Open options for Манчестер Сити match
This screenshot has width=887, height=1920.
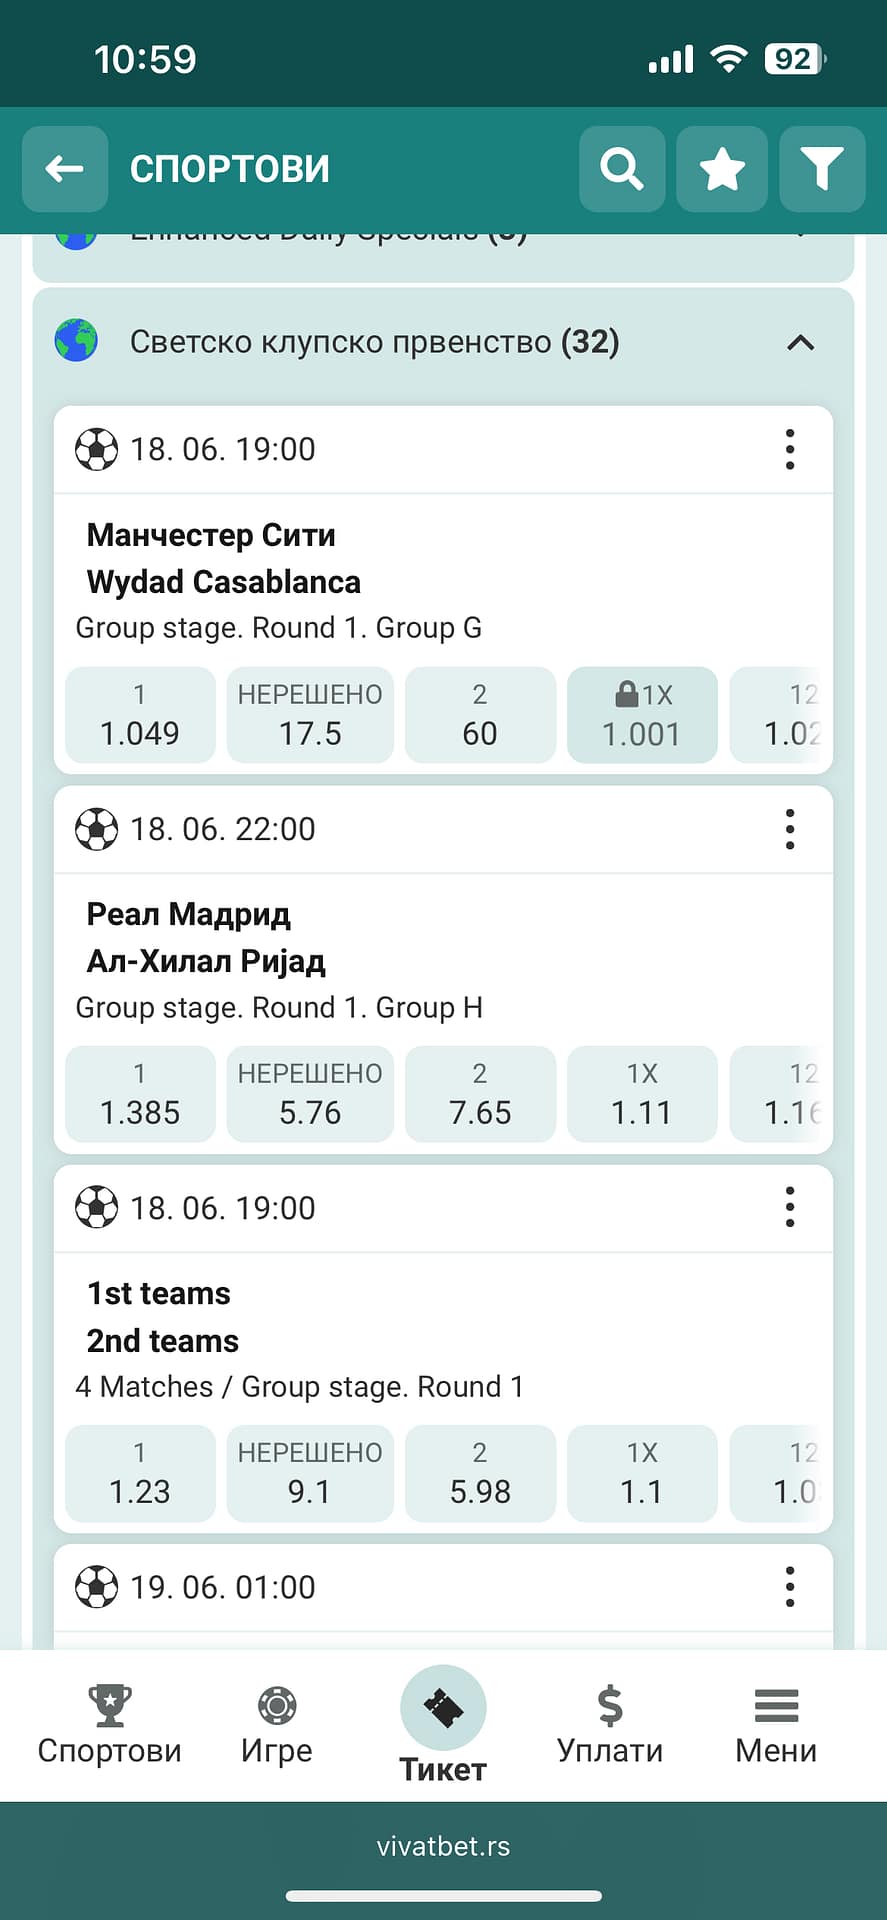[x=790, y=450]
